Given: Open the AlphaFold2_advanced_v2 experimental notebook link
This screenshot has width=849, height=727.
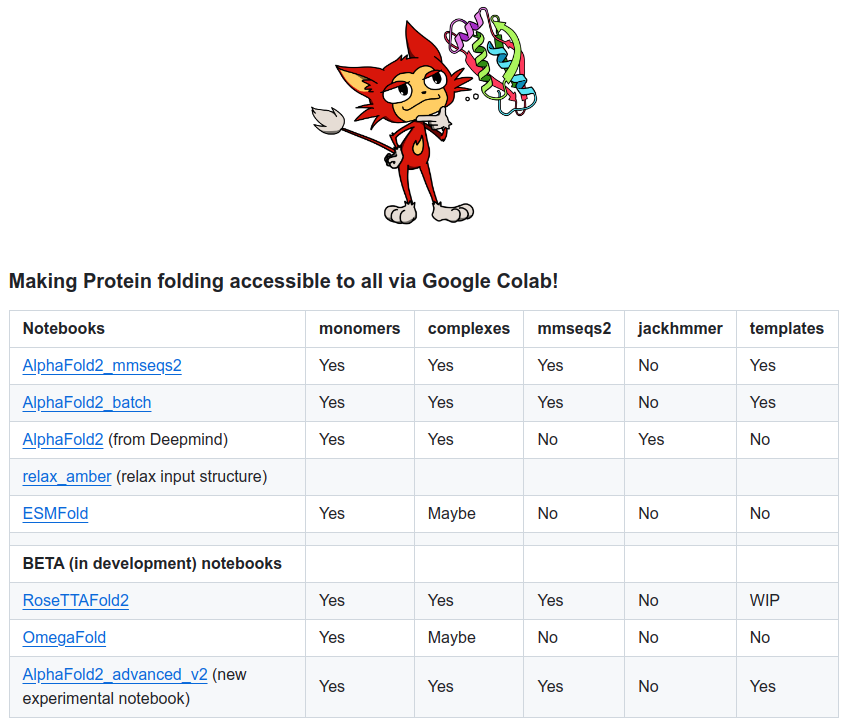Looking at the screenshot, I should [115, 675].
